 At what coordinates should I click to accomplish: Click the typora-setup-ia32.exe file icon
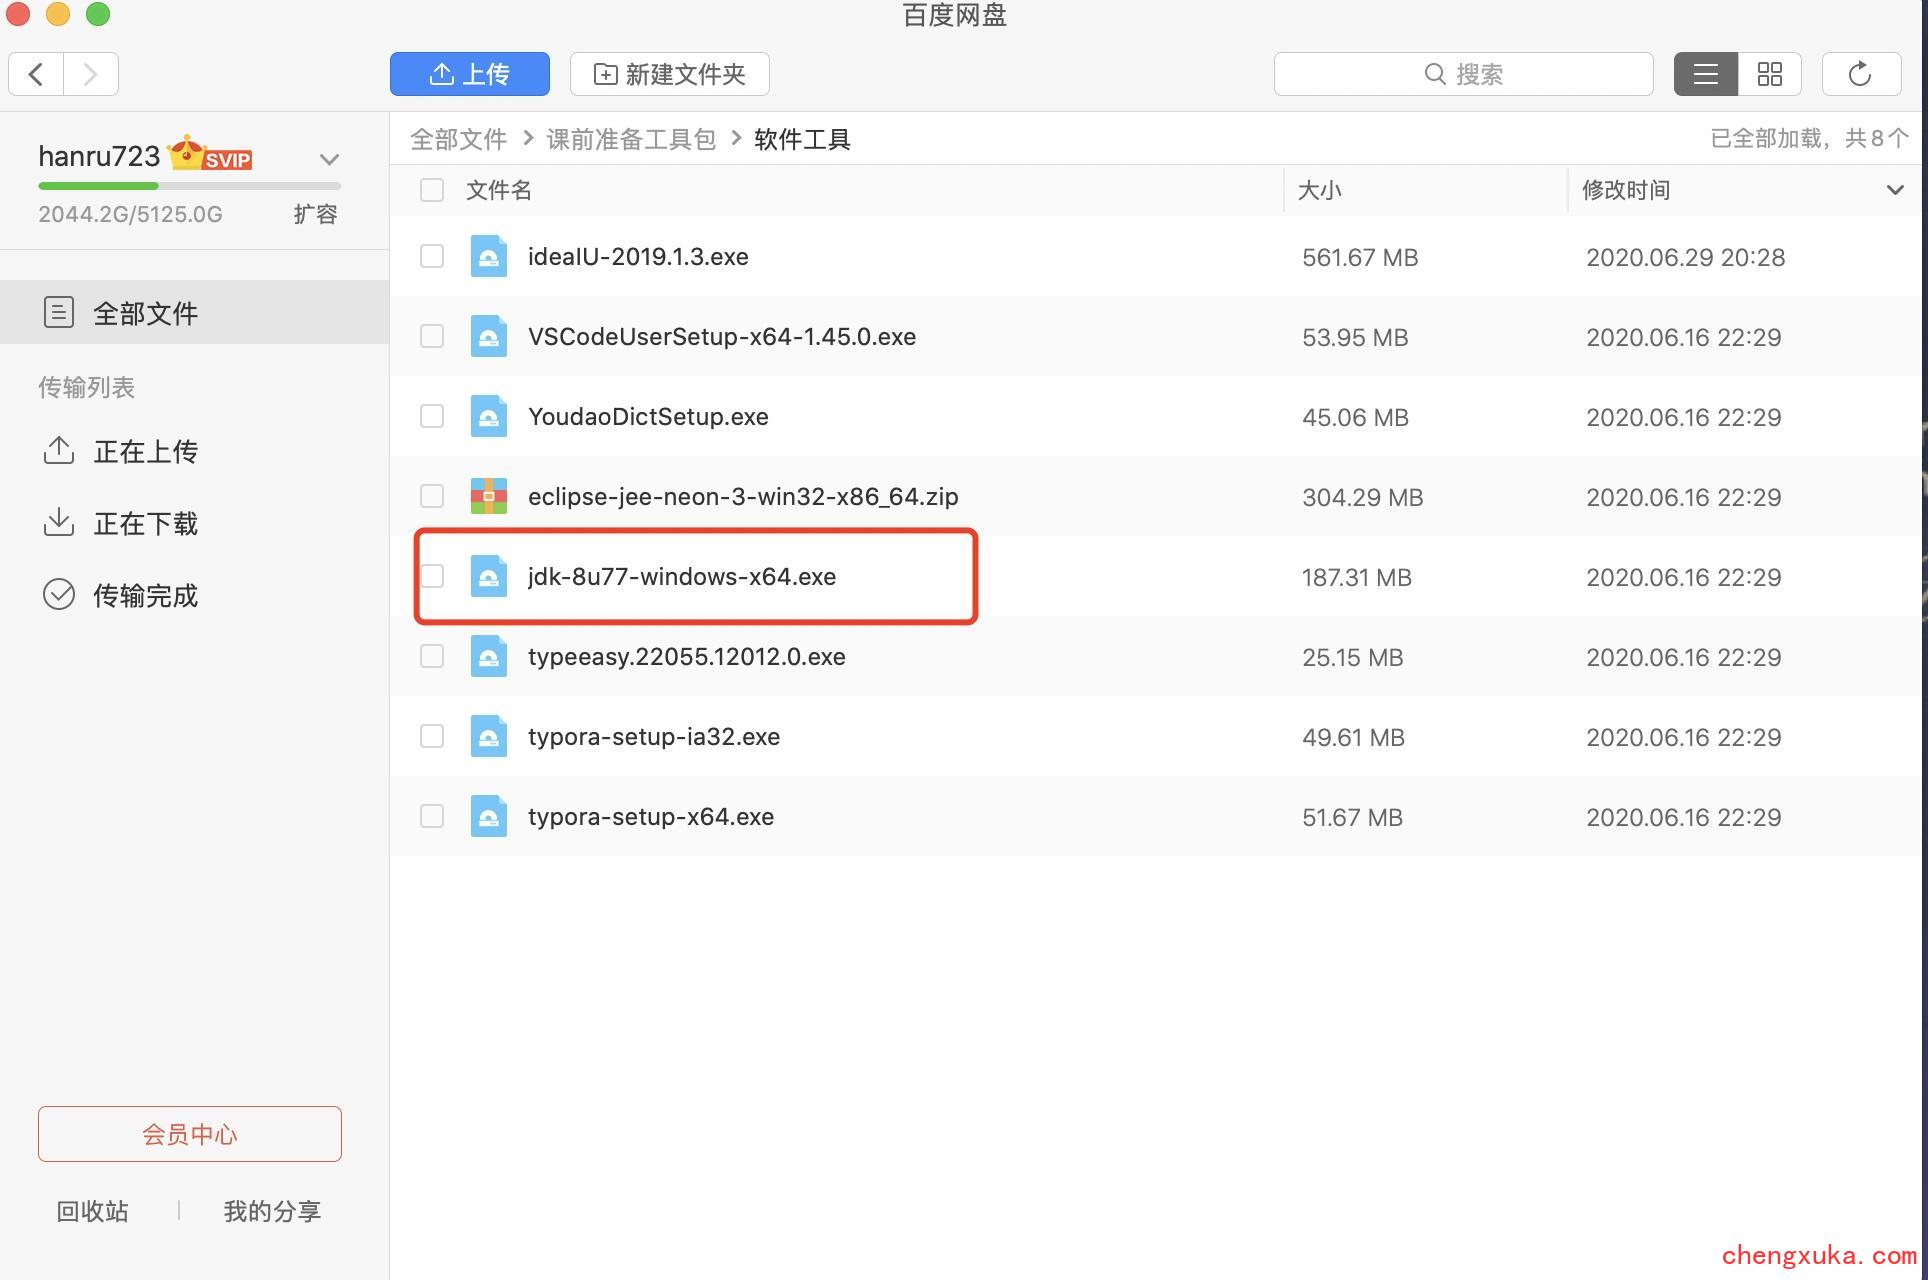click(489, 736)
